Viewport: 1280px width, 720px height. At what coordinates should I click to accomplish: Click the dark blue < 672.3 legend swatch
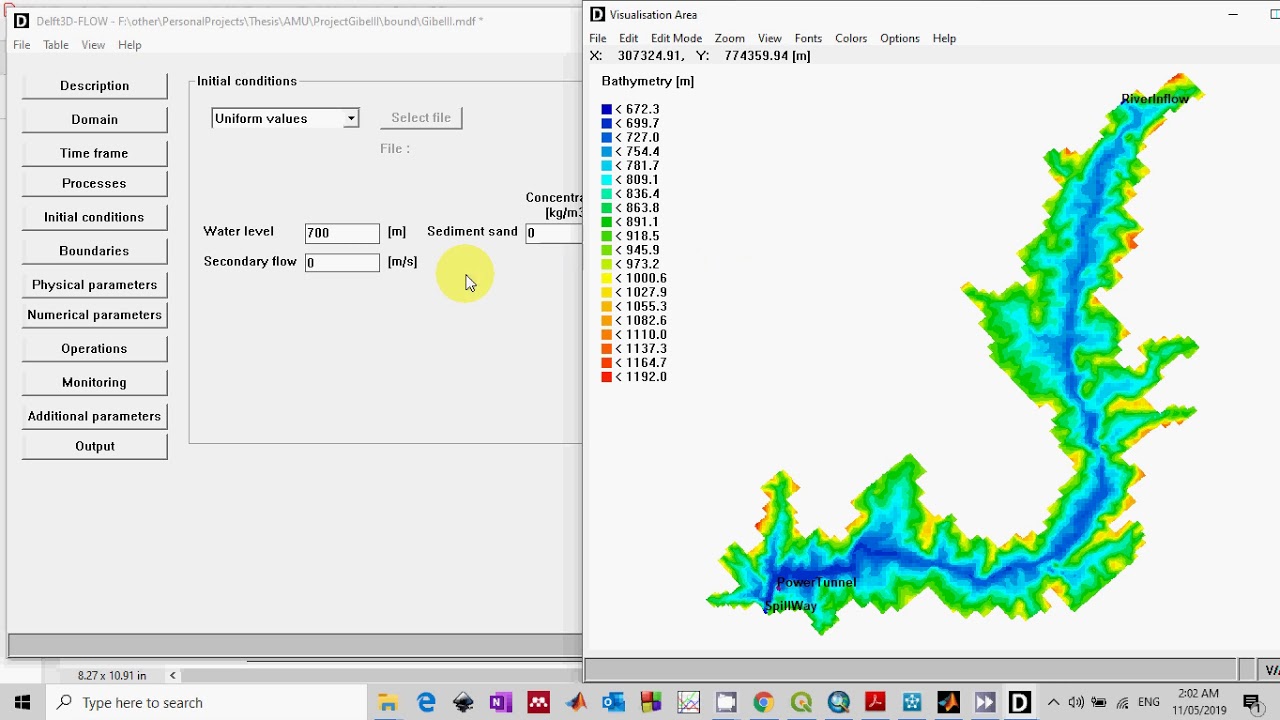606,109
